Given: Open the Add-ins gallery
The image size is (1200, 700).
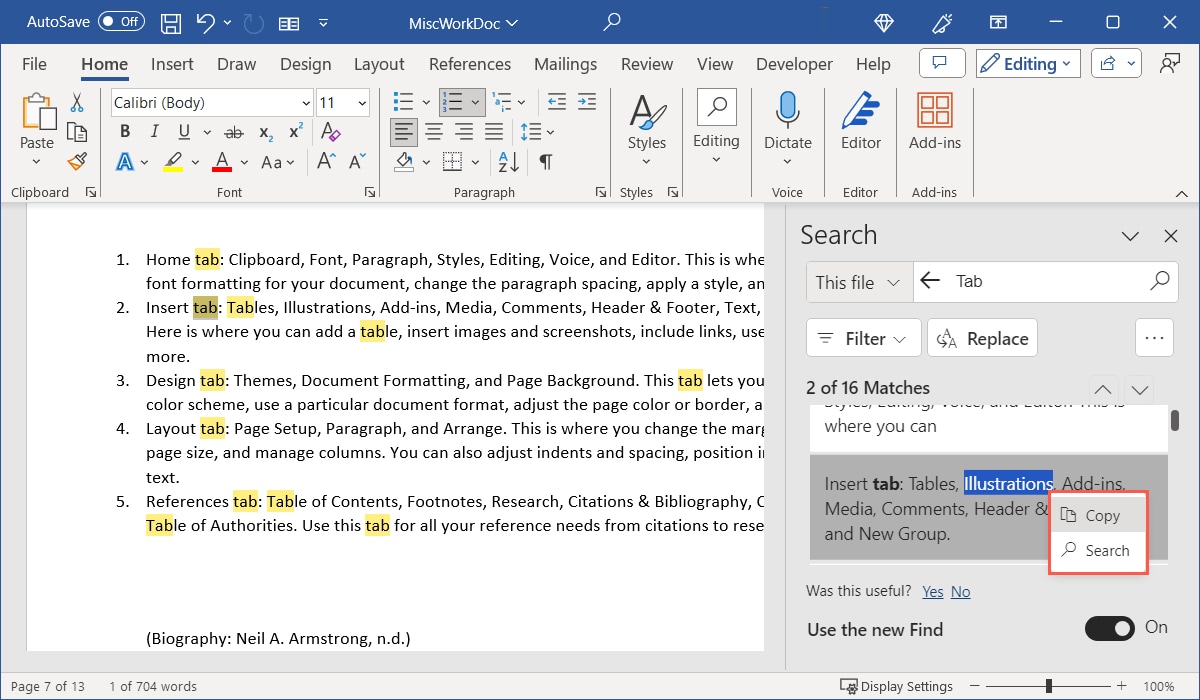Looking at the screenshot, I should [934, 125].
